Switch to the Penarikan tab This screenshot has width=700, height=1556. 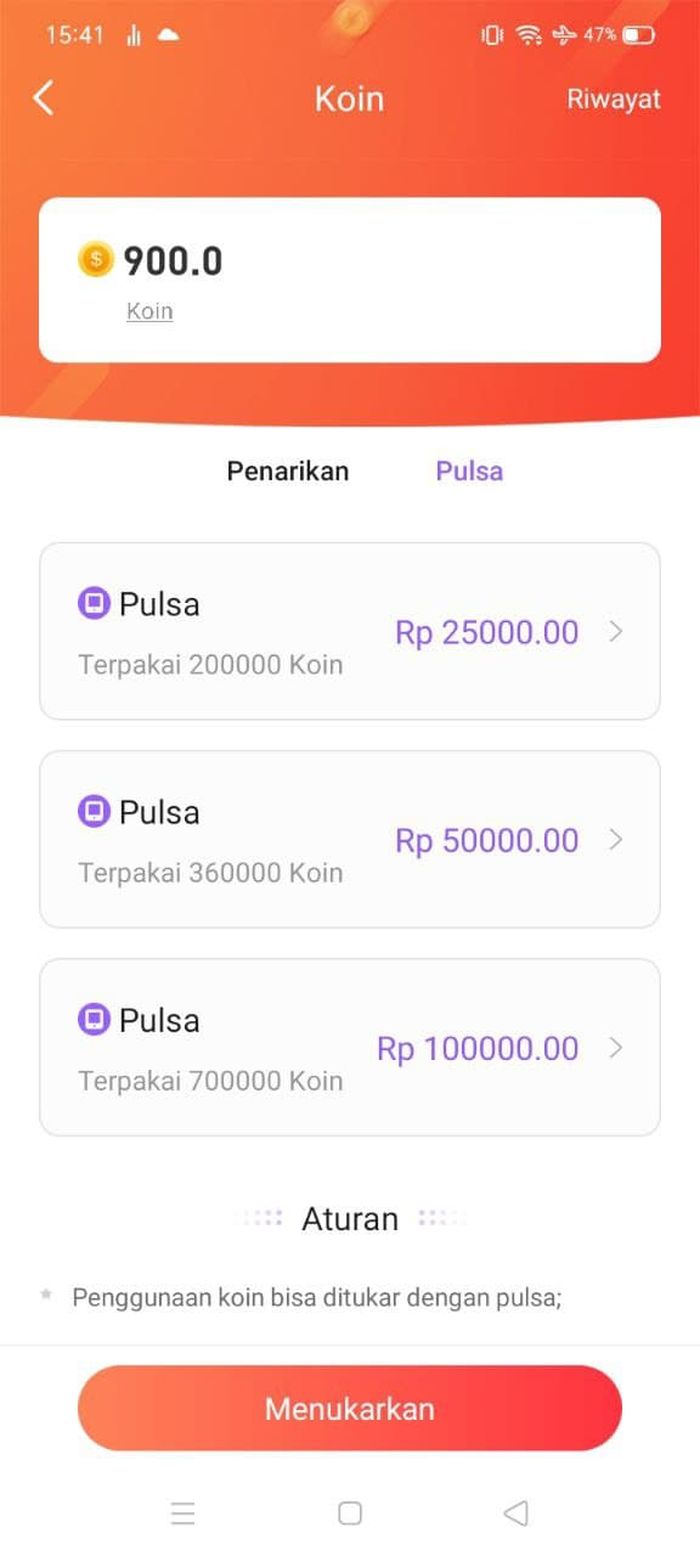(x=288, y=471)
